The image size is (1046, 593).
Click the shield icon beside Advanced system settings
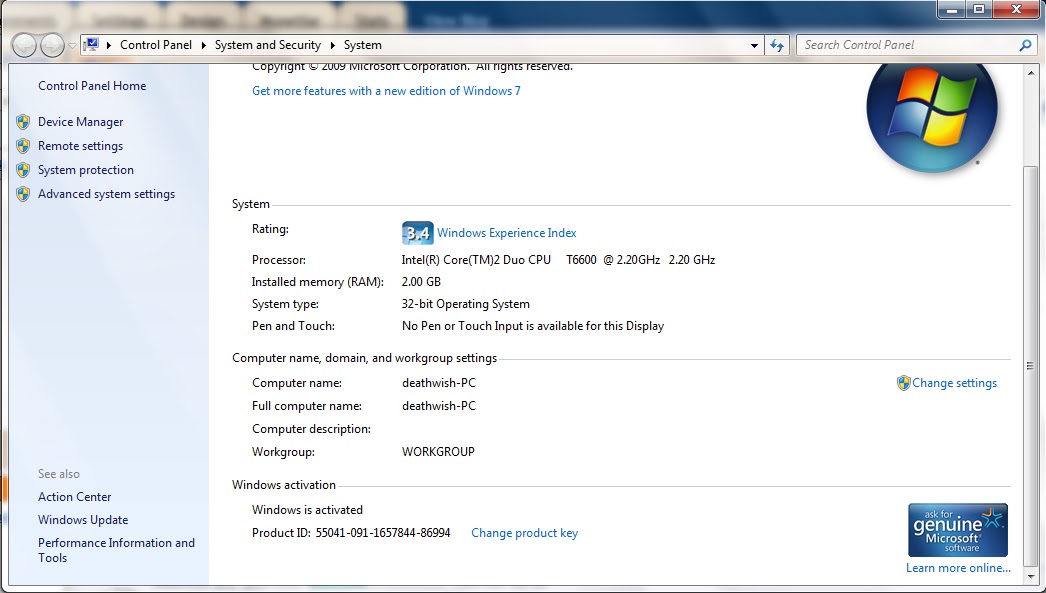23,194
